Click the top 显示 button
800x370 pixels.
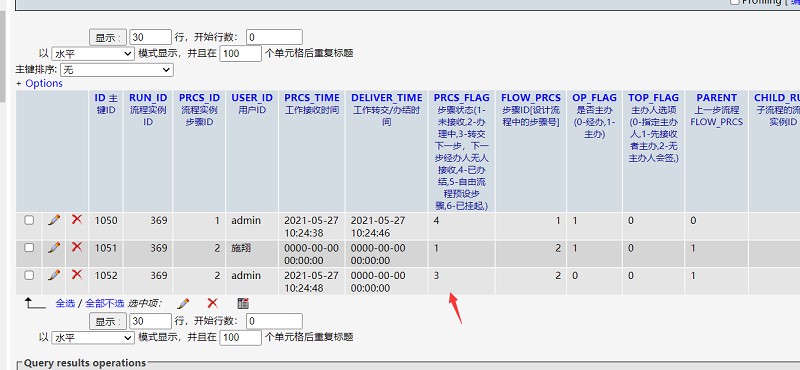click(108, 37)
